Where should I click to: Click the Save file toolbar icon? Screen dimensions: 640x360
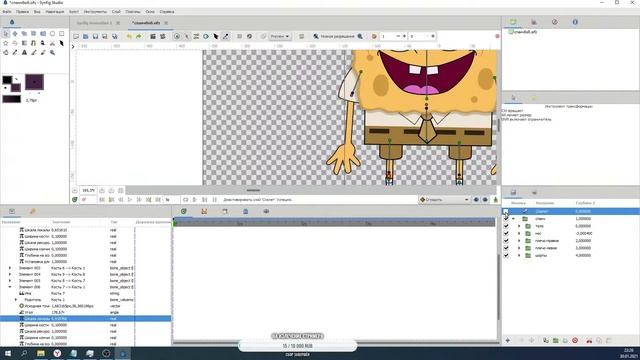96,36
